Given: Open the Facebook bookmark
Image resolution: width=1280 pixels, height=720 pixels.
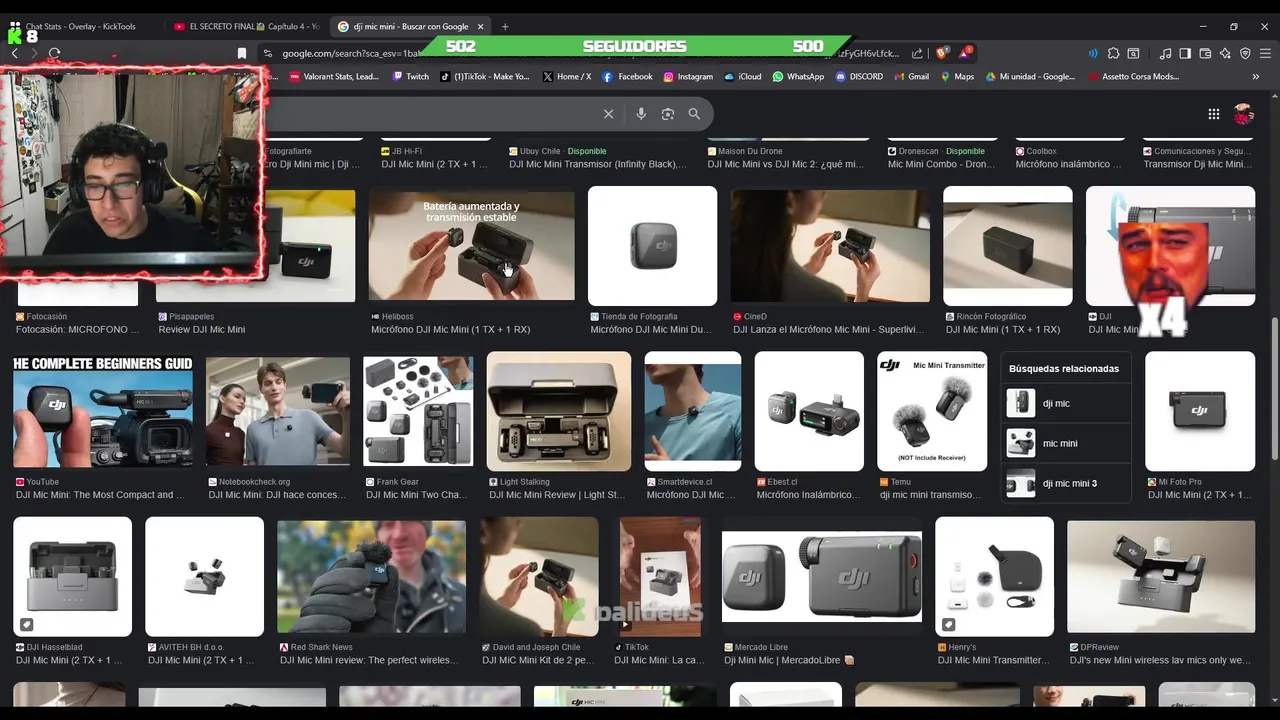Looking at the screenshot, I should 628,76.
